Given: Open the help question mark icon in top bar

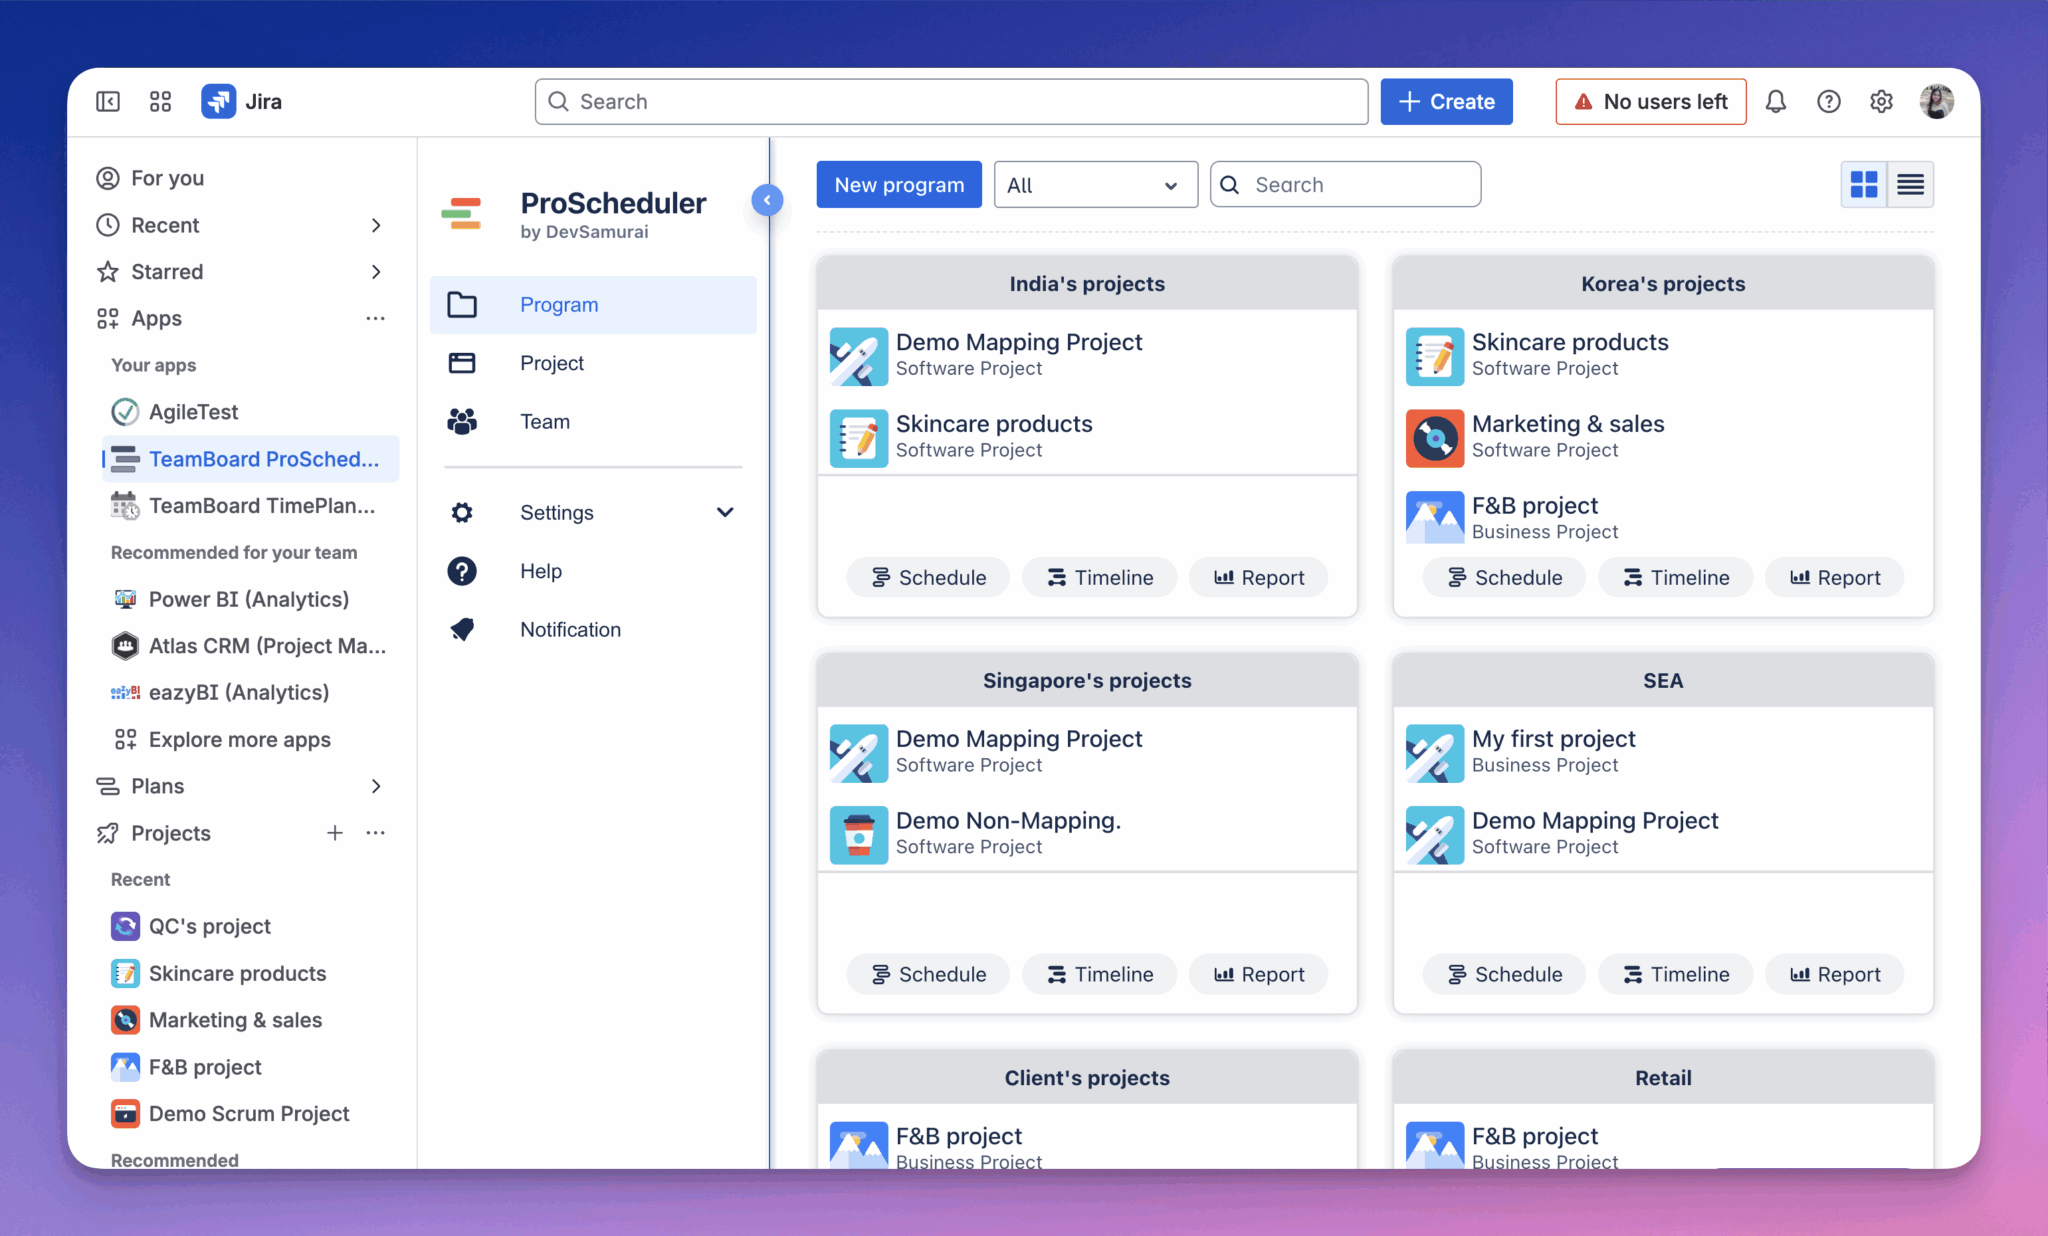Looking at the screenshot, I should click(x=1828, y=101).
